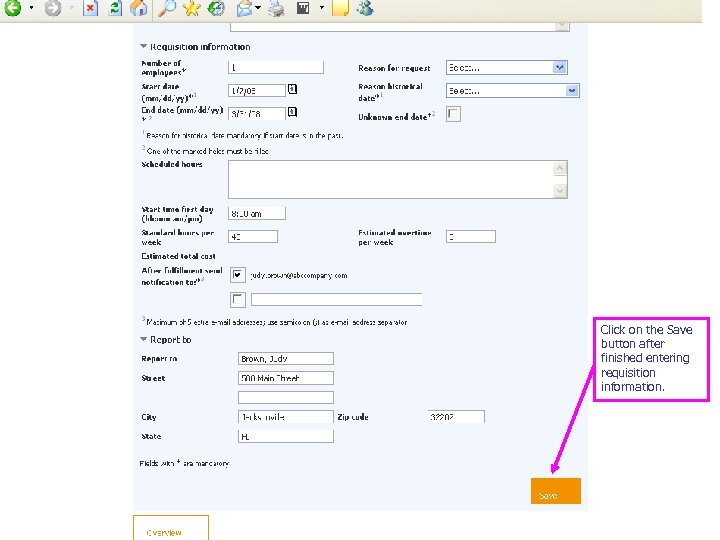Image resolution: width=720 pixels, height=540 pixels.
Task: Click the Report to name field
Action: click(286, 359)
